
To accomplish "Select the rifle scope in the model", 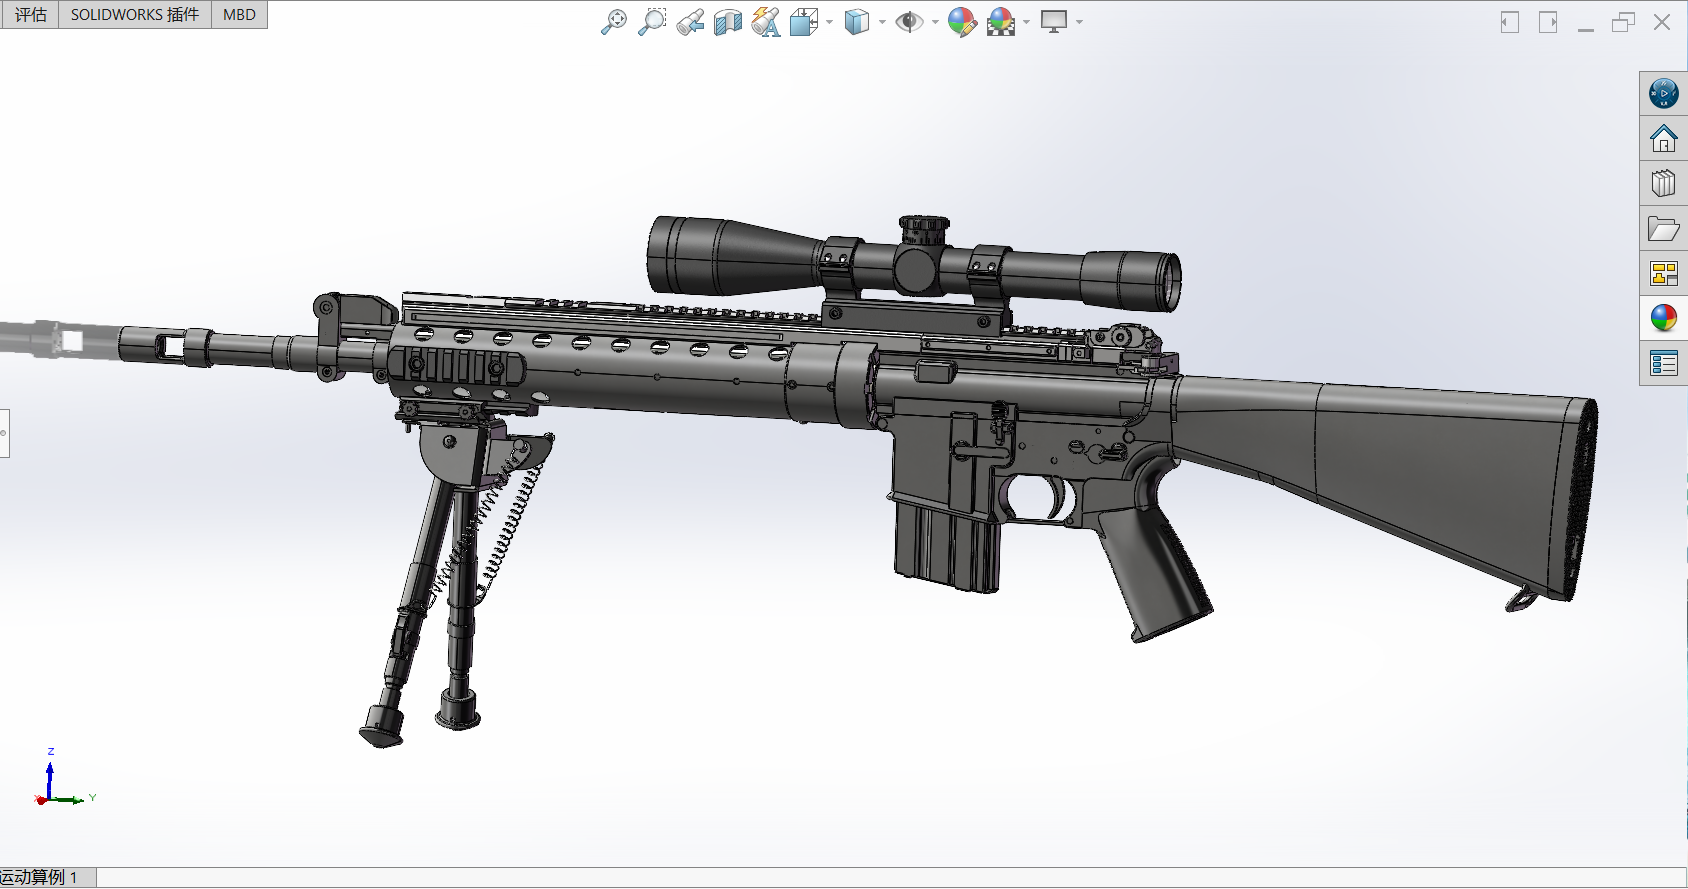I will point(913,266).
